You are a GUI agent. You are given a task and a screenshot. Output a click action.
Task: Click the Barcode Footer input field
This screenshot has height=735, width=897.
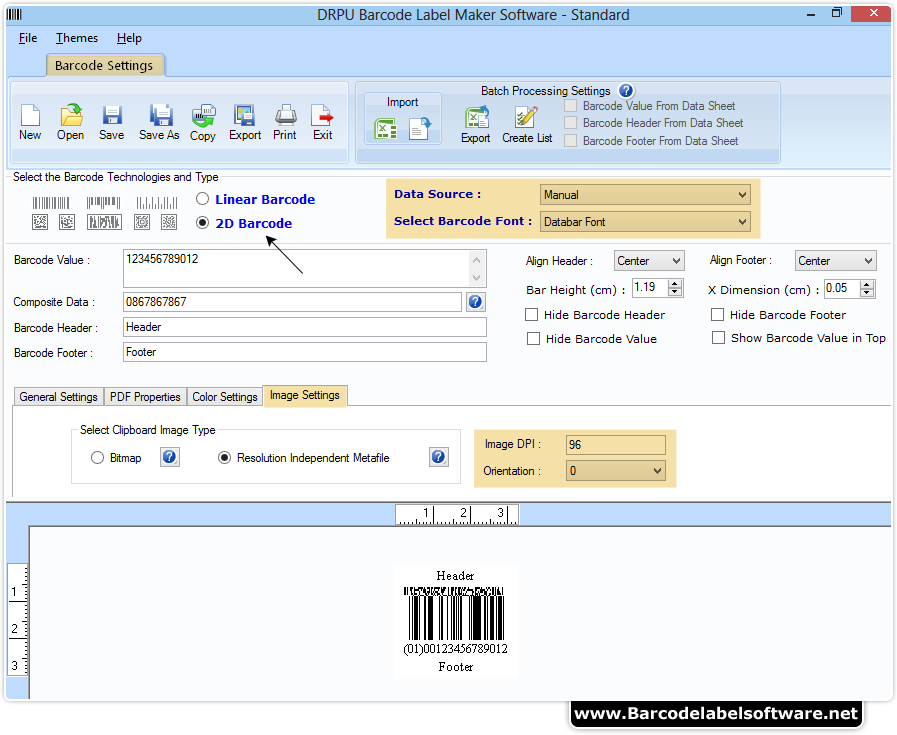click(x=305, y=352)
